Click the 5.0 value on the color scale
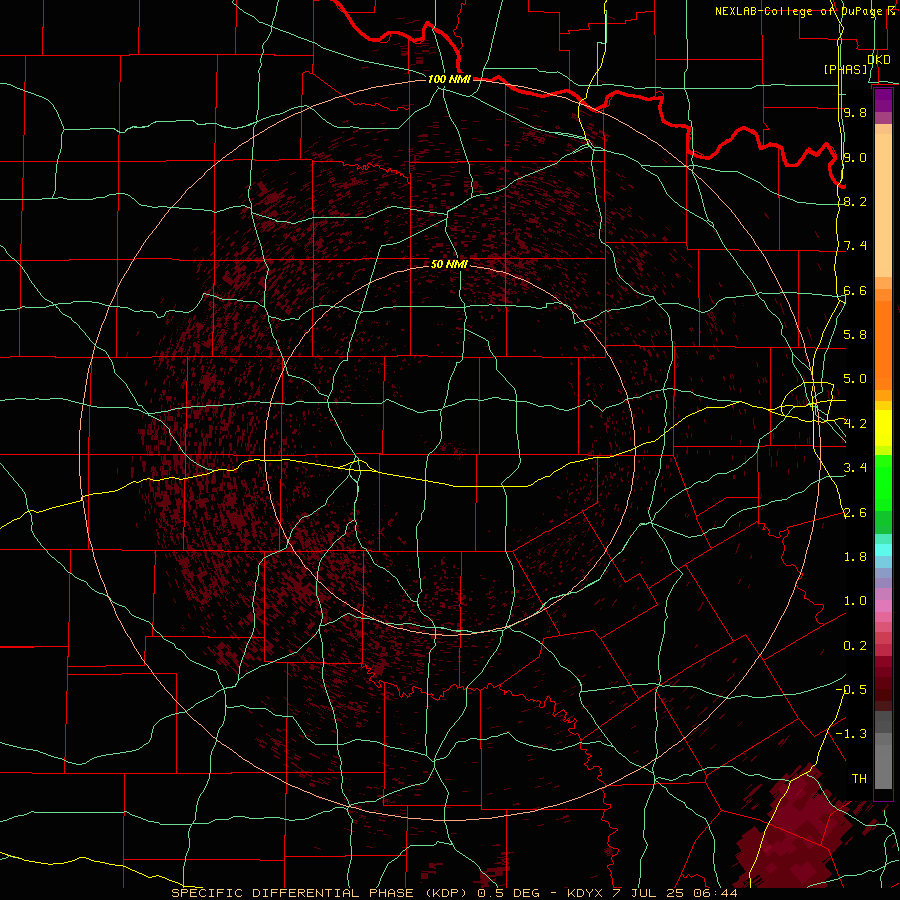Image resolution: width=900 pixels, height=900 pixels. click(x=855, y=379)
